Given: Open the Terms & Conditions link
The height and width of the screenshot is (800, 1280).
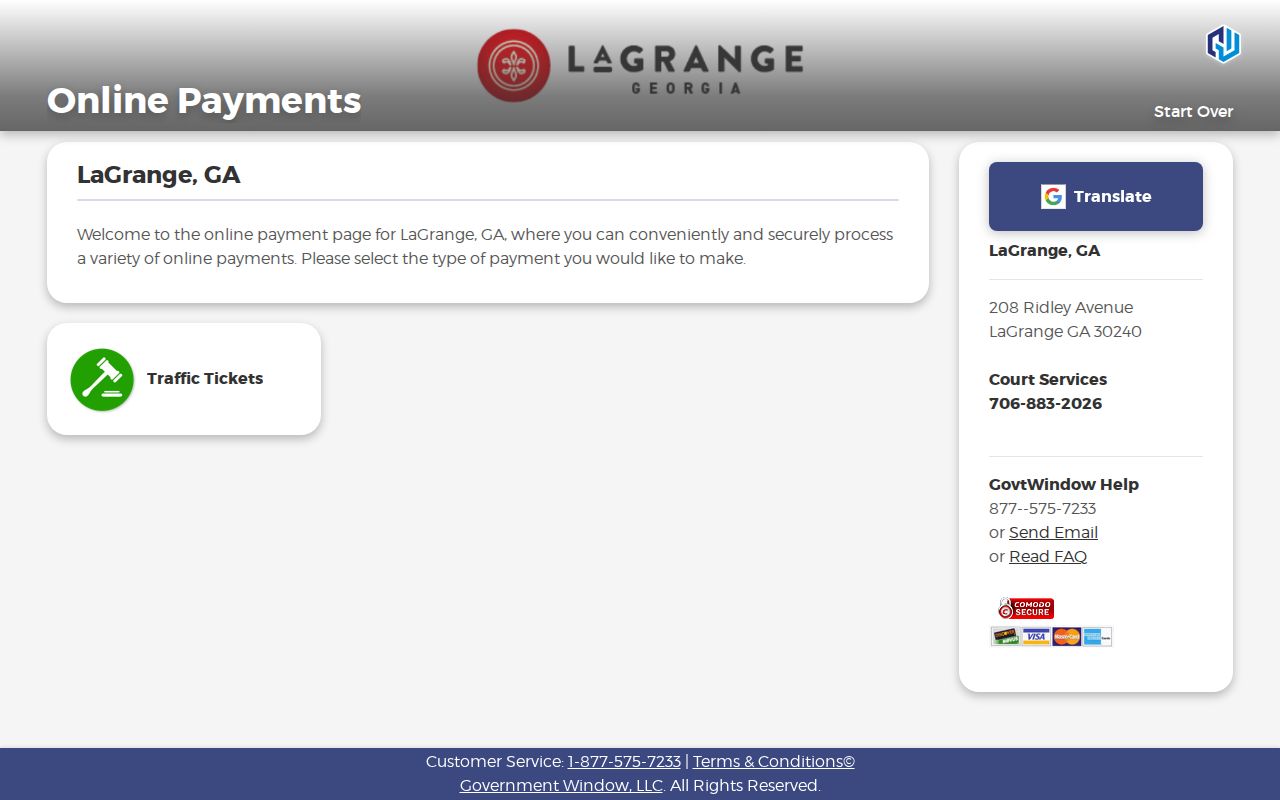Looking at the screenshot, I should tap(774, 762).
